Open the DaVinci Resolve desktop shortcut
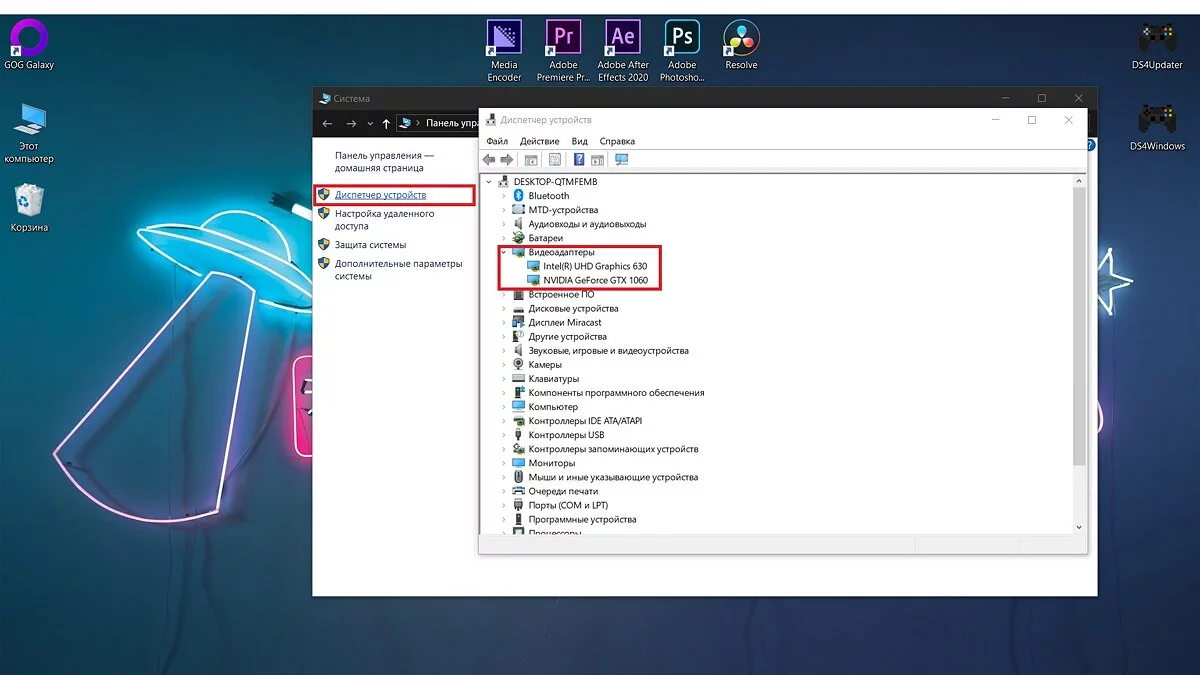Image resolution: width=1200 pixels, height=675 pixels. click(741, 45)
